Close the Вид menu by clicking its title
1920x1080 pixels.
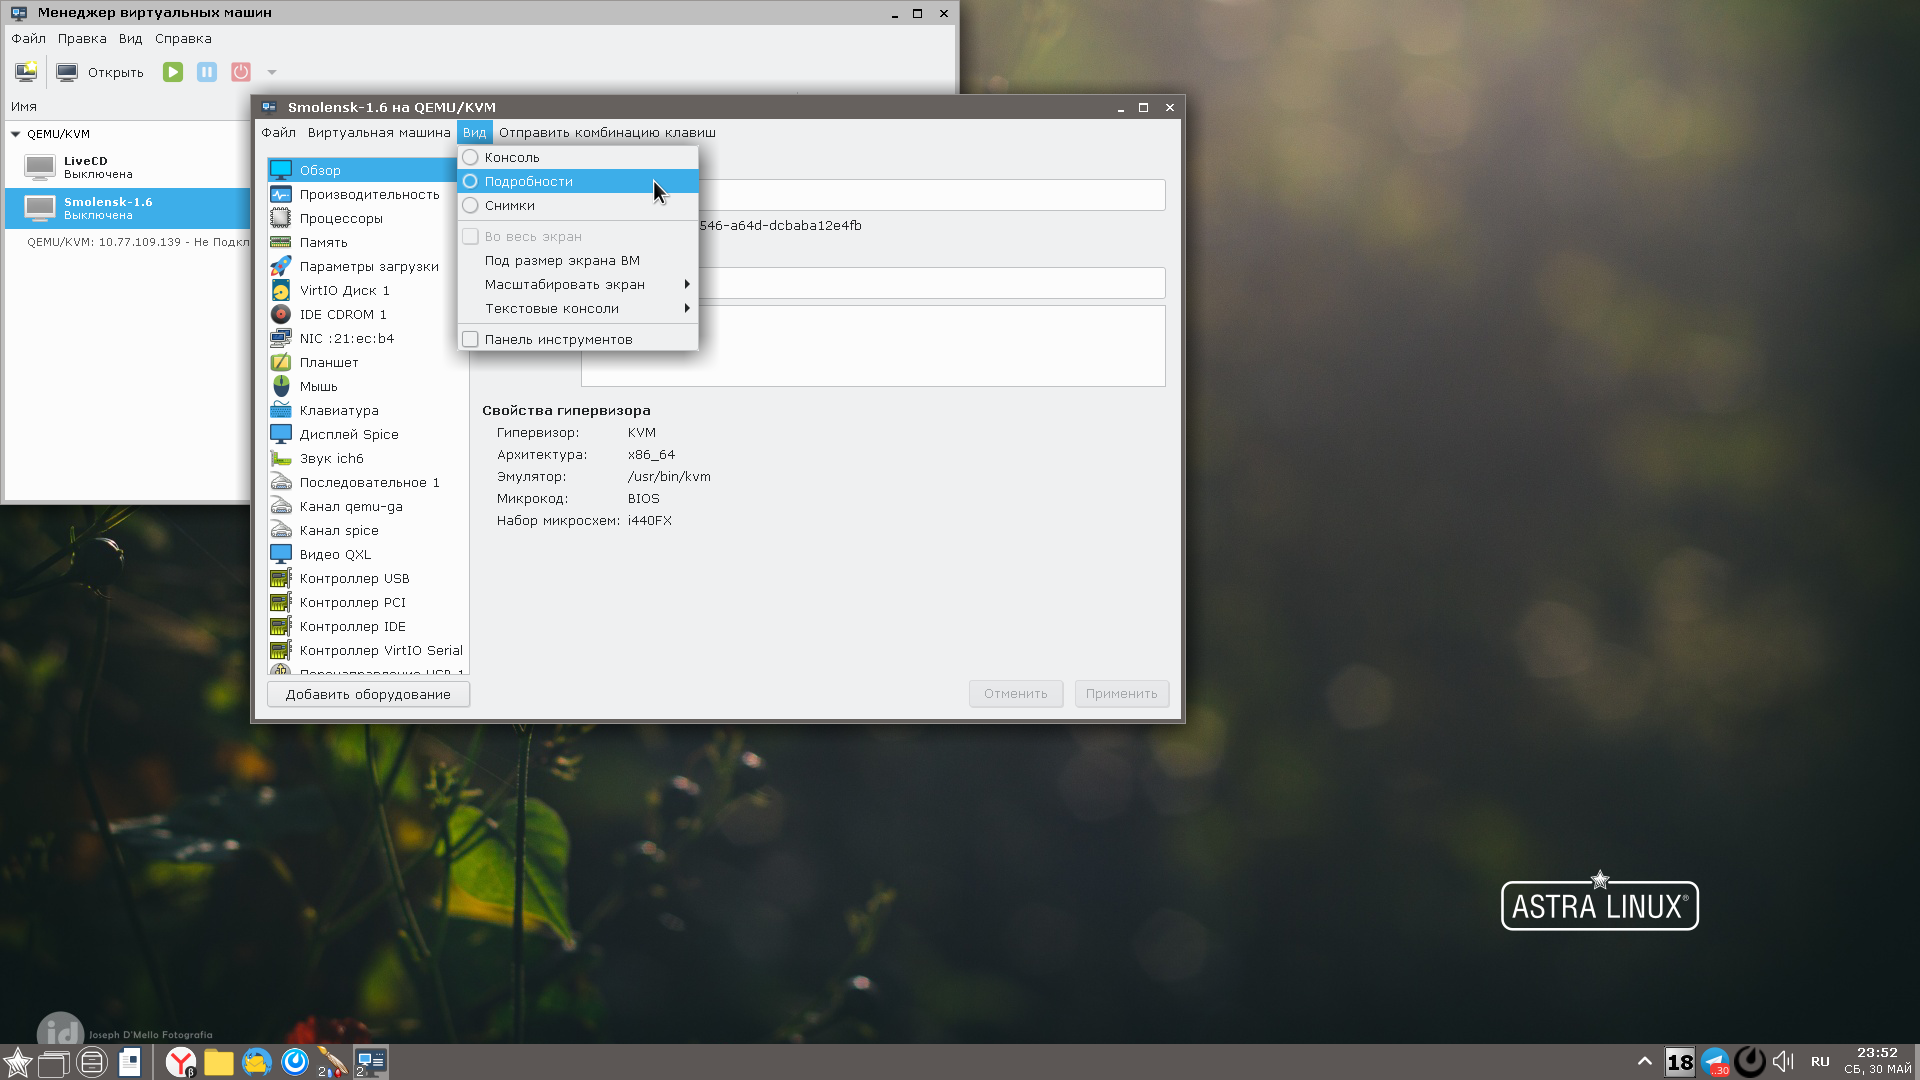point(474,132)
